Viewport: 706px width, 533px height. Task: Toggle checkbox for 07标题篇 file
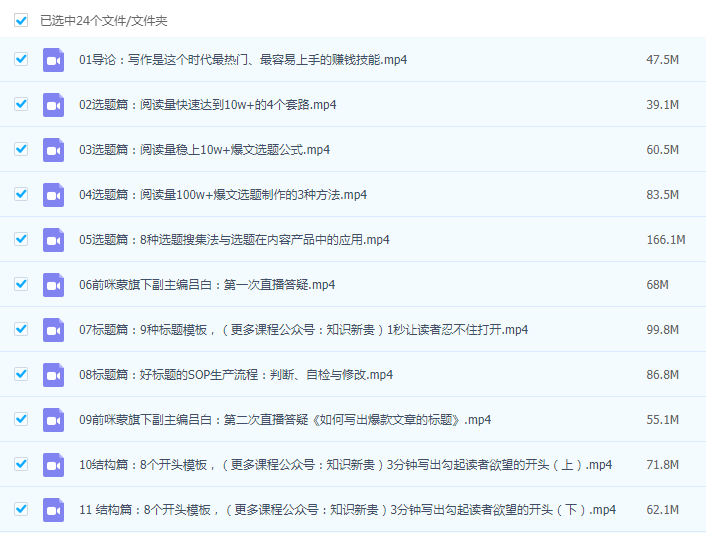(x=21, y=329)
